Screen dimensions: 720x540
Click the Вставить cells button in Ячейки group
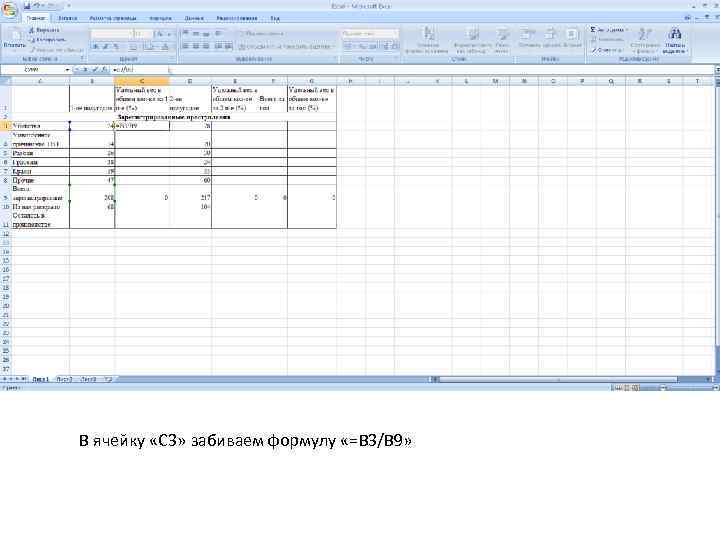click(529, 39)
